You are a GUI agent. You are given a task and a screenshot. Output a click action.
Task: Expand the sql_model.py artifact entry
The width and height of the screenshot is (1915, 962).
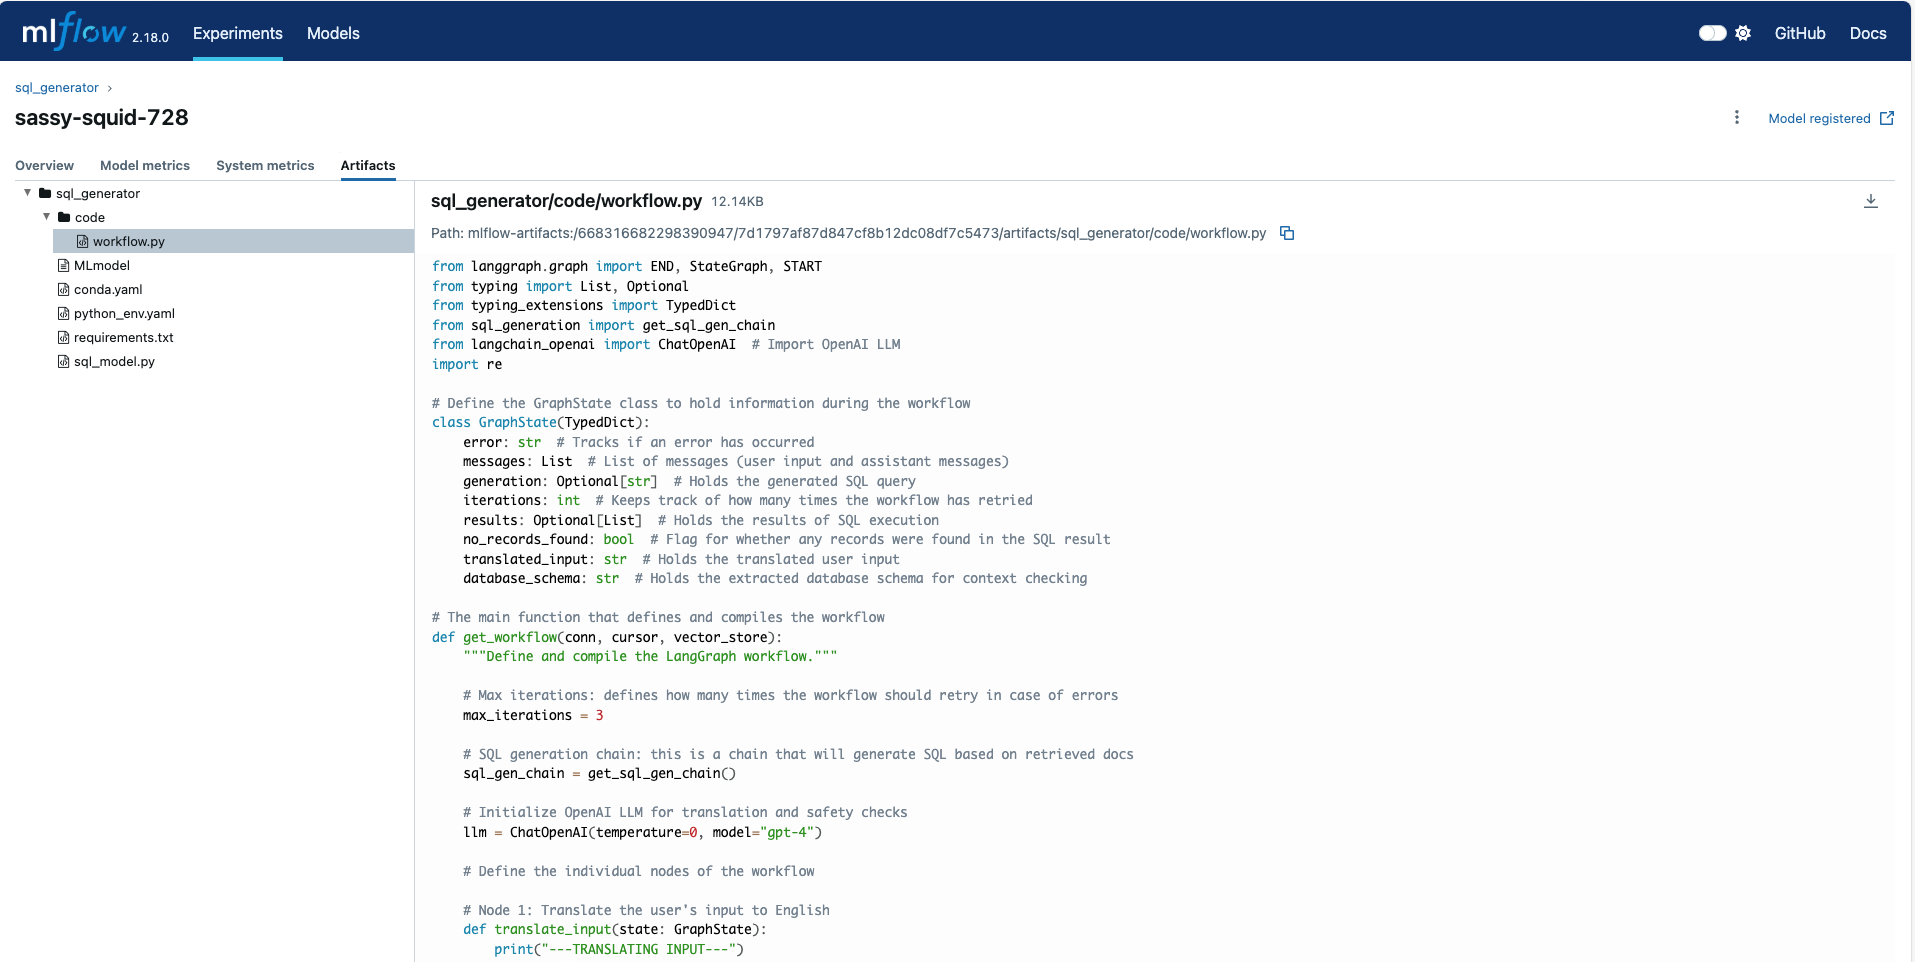coord(113,361)
